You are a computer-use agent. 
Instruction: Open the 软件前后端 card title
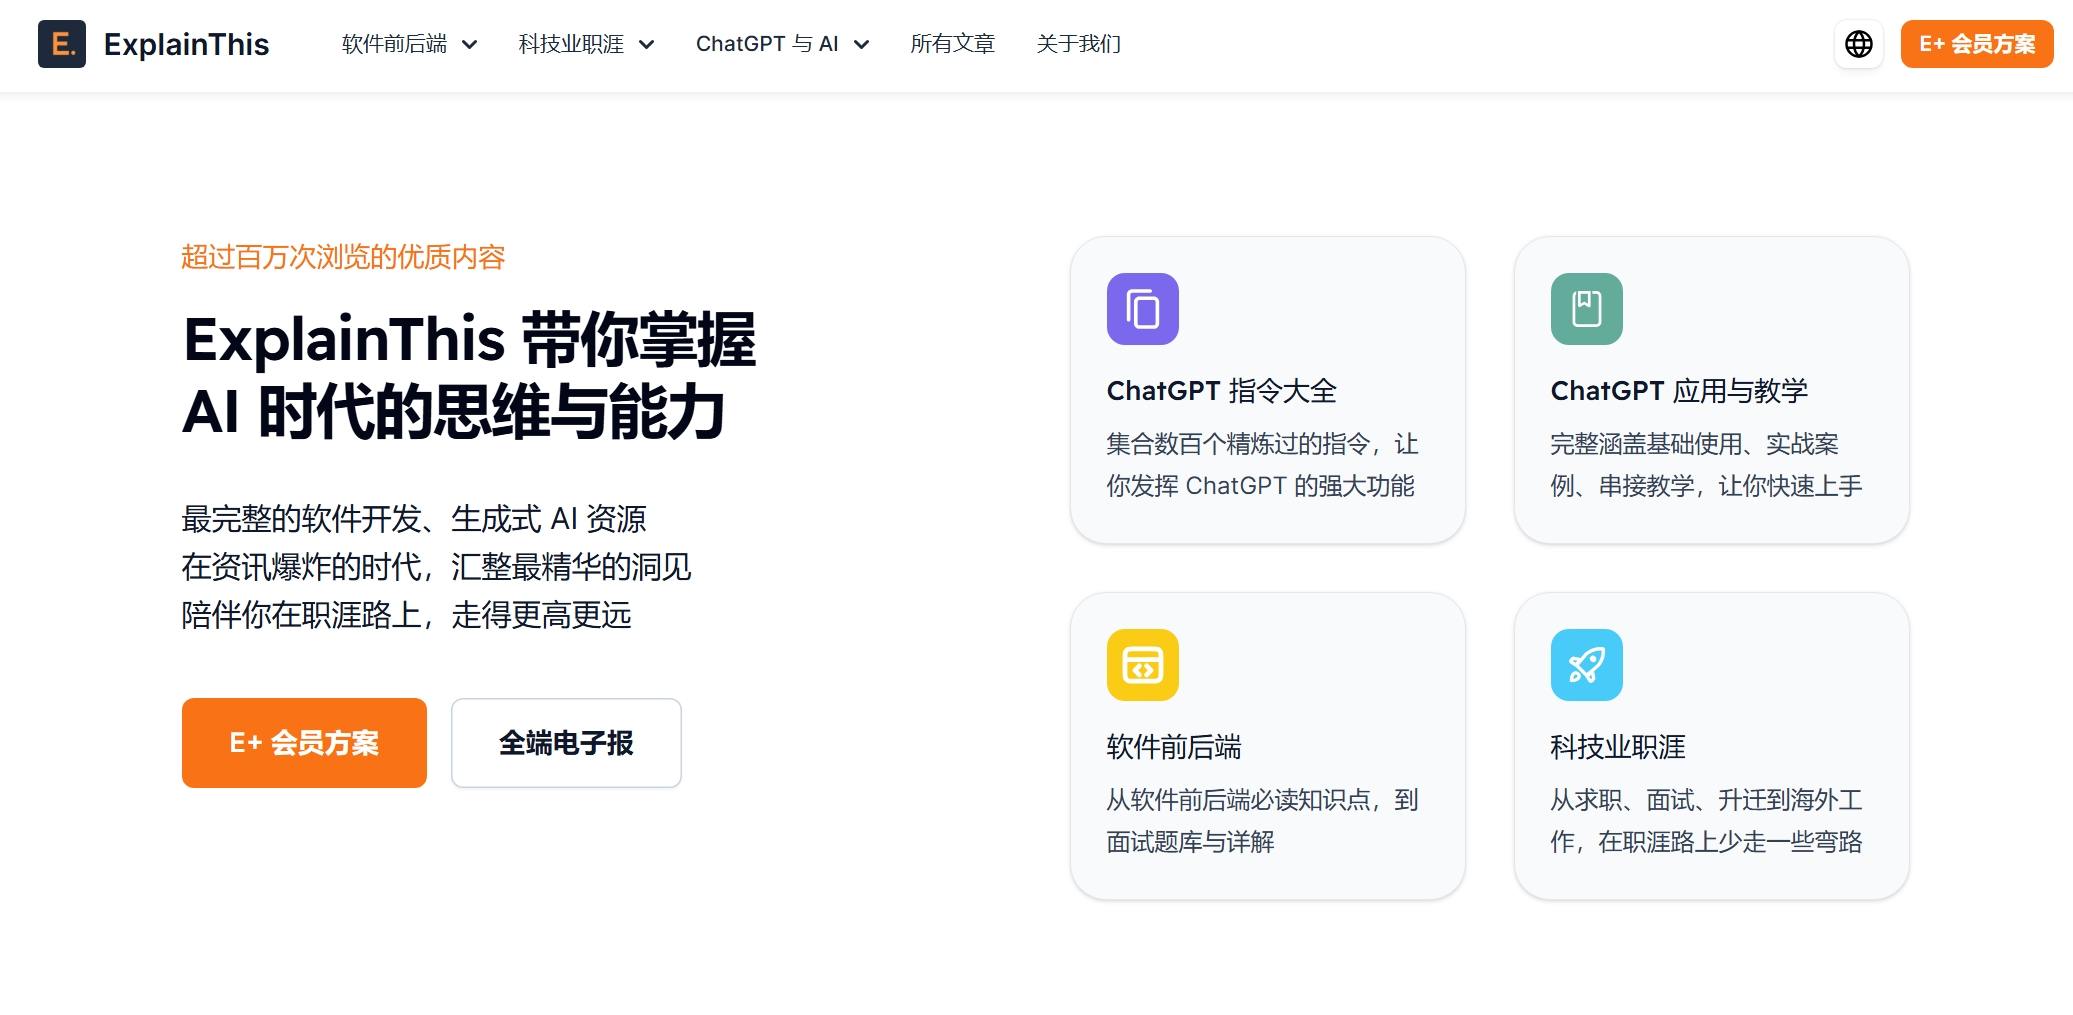[x=1174, y=747]
